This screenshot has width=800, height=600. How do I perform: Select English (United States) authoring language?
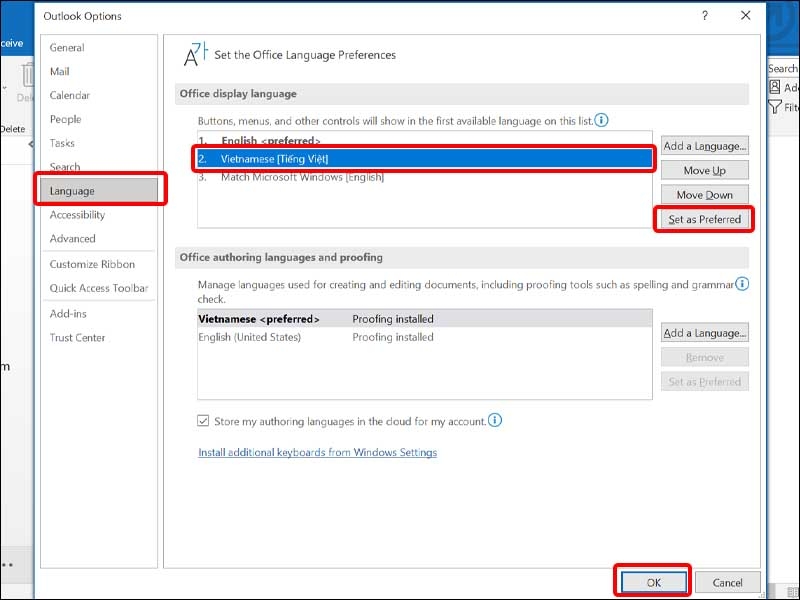424,337
